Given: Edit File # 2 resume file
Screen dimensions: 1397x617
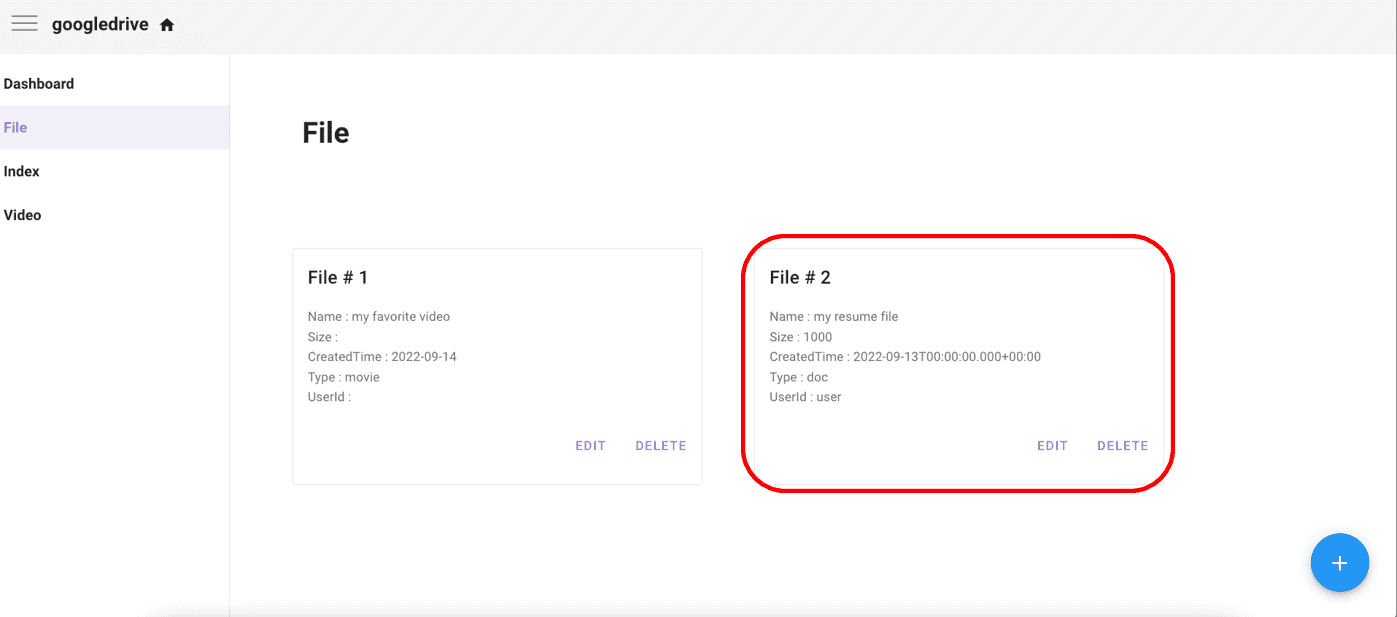Looking at the screenshot, I should click(1052, 446).
